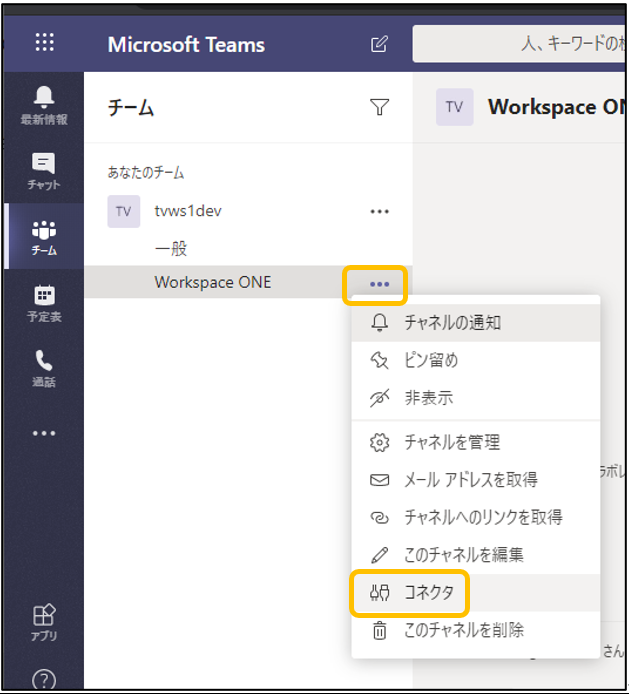Choose このチャネルを編集 menu item
Image resolution: width=629 pixels, height=694 pixels.
tap(476, 555)
